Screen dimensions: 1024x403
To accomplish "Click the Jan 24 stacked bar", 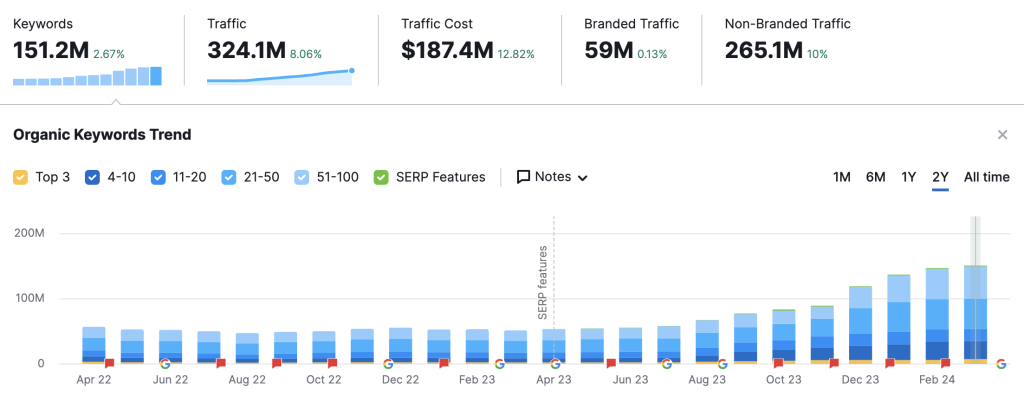I will [x=899, y=319].
